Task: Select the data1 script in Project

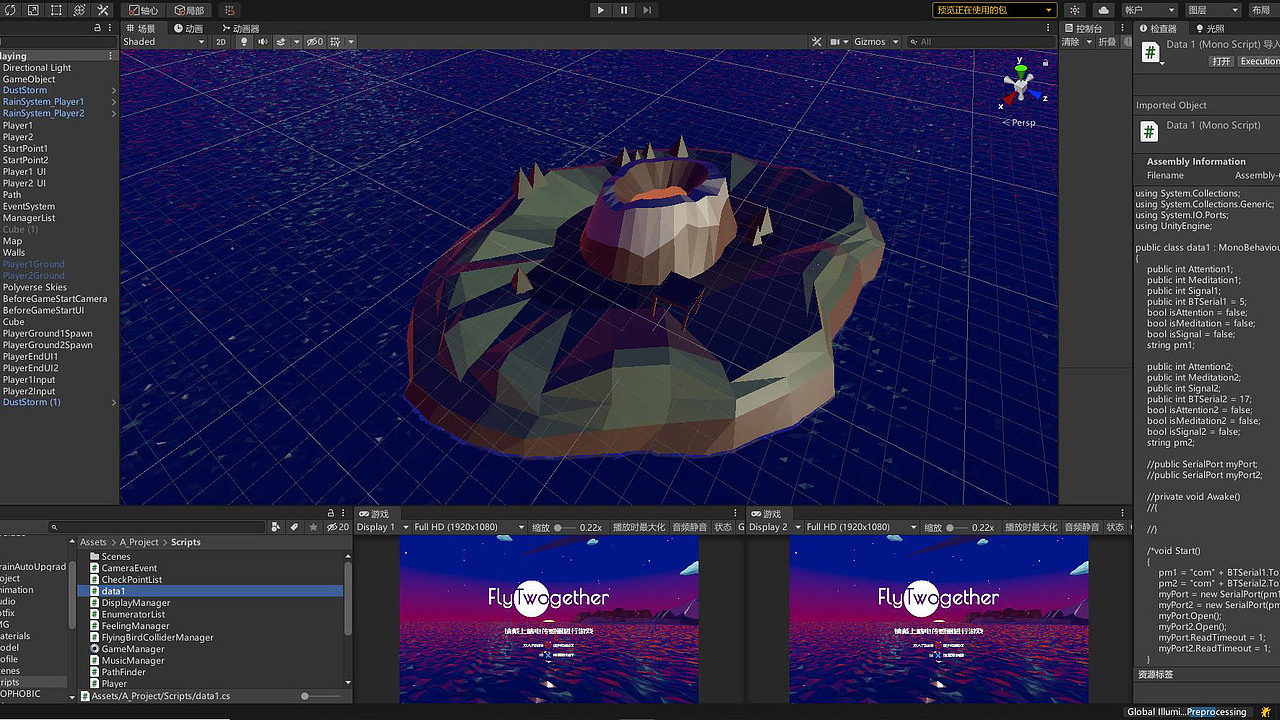Action: pos(210,591)
